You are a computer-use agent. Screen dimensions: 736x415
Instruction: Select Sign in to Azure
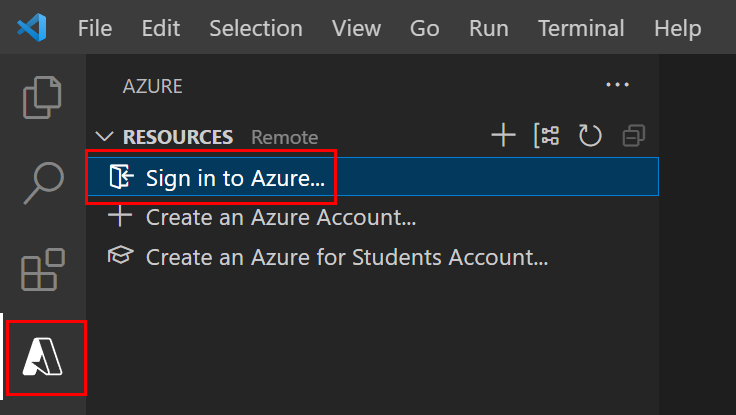click(x=235, y=178)
